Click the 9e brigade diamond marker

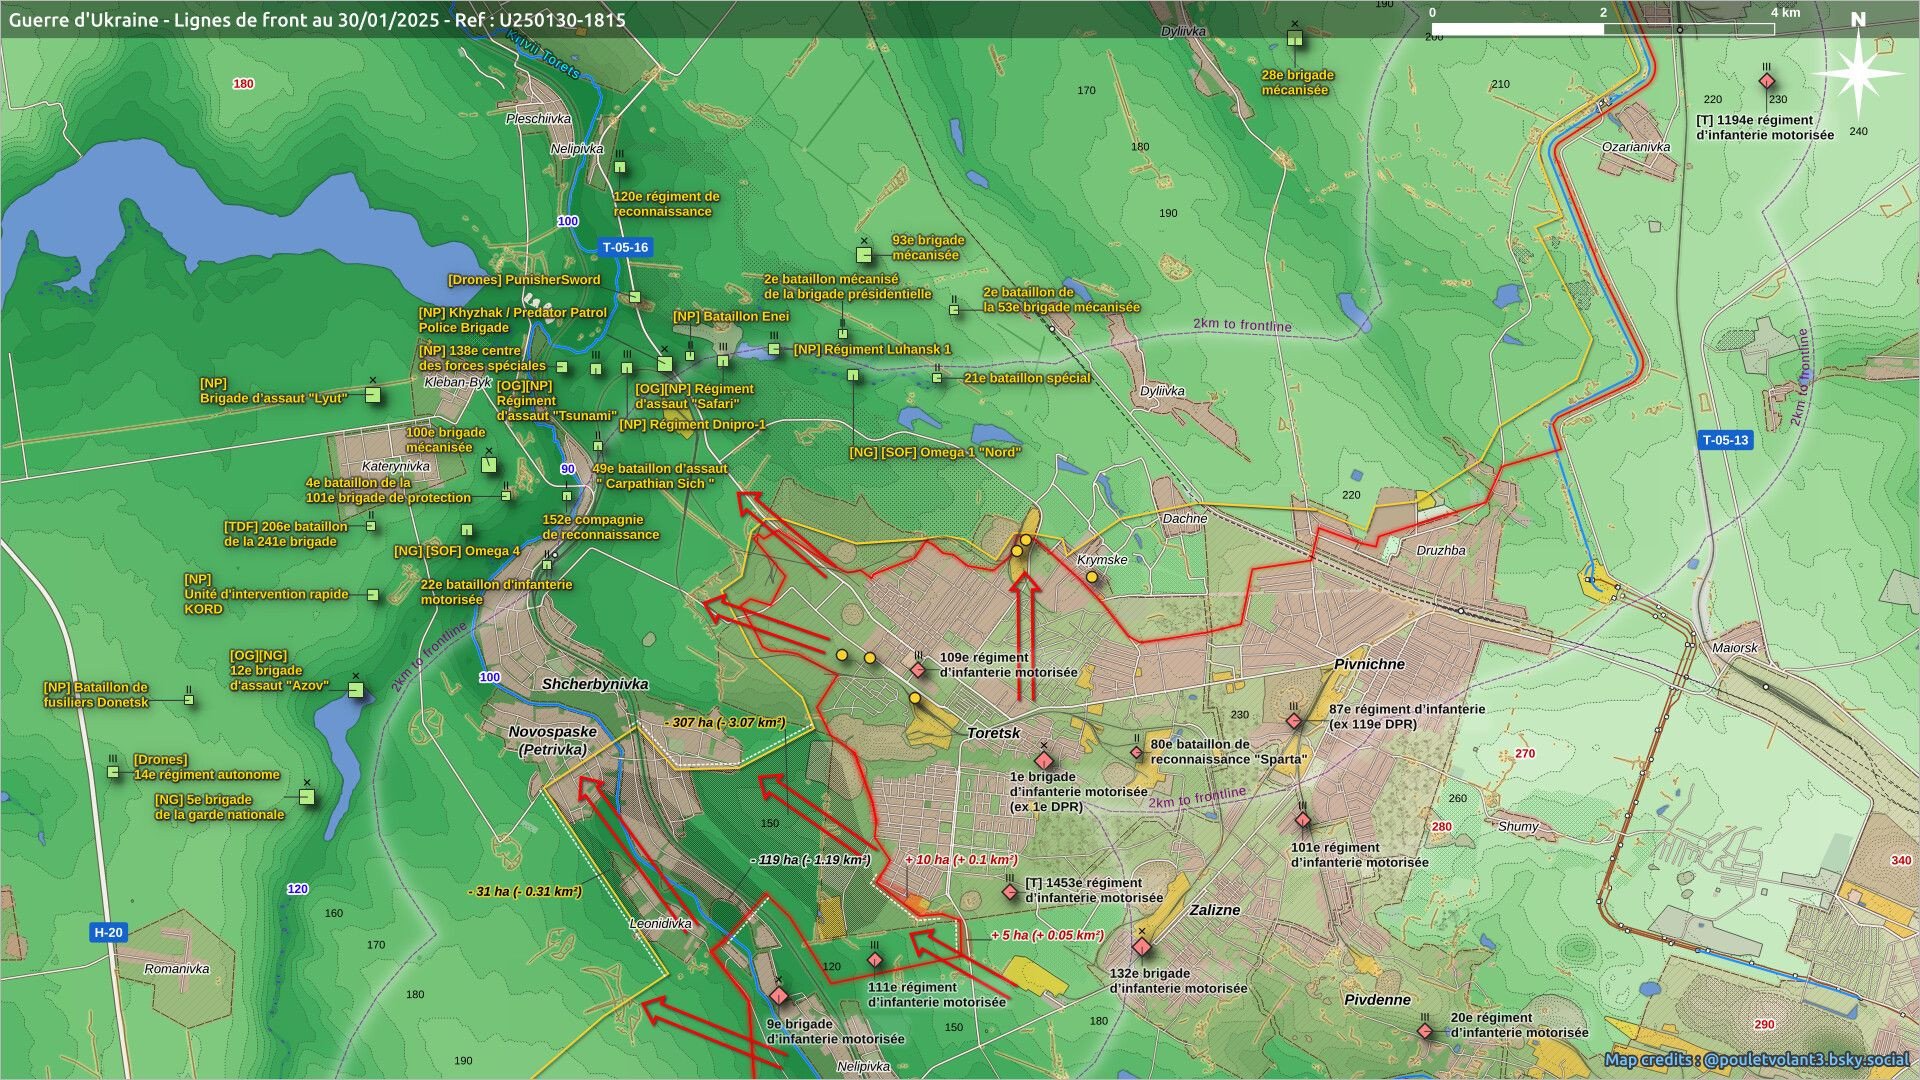click(x=779, y=996)
